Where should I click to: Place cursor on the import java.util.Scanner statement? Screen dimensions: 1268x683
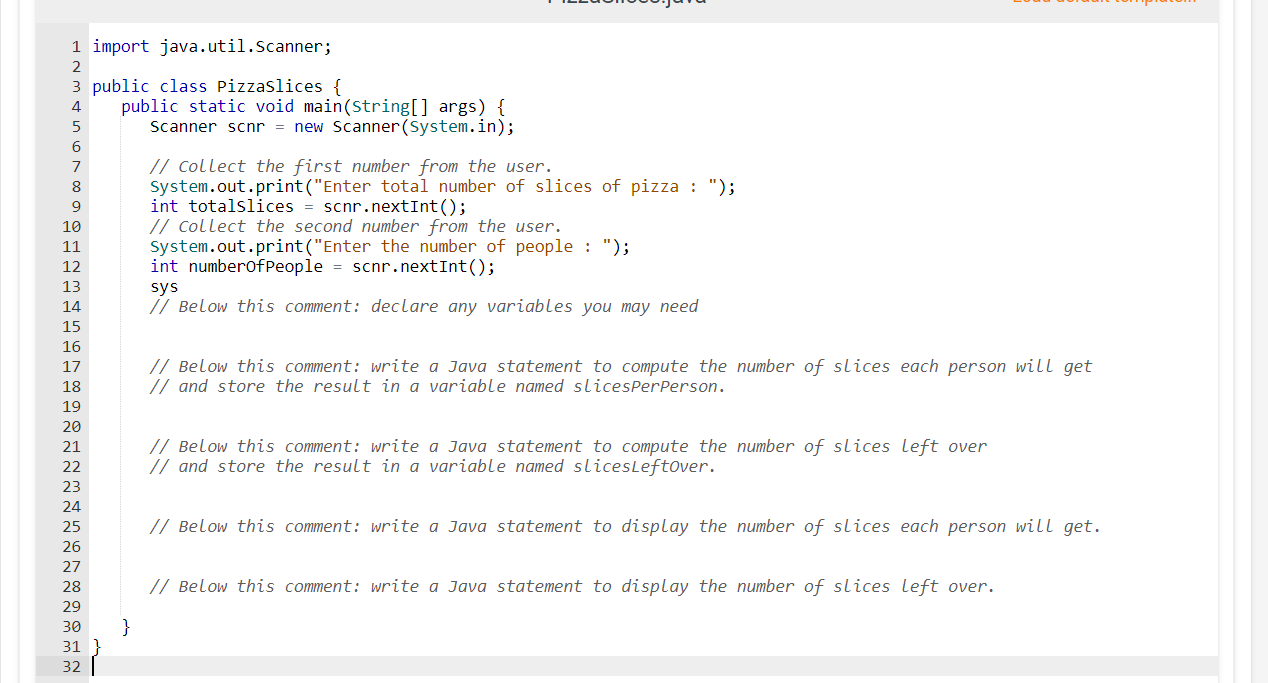click(211, 46)
